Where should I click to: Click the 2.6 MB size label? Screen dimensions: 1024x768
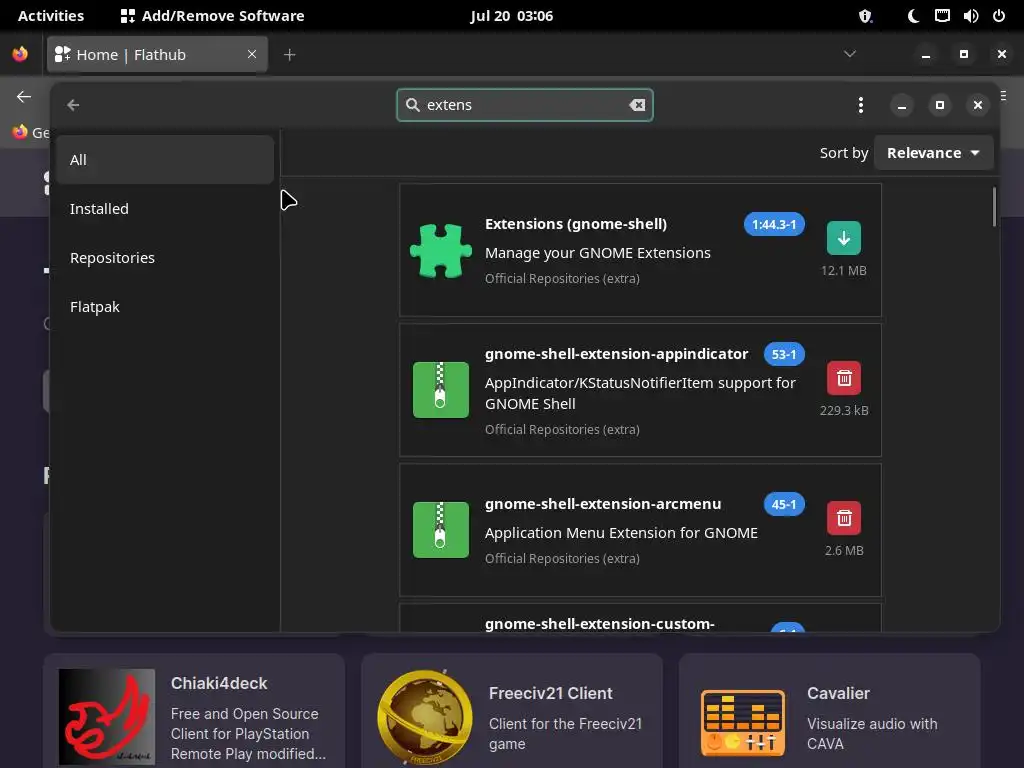click(x=844, y=551)
